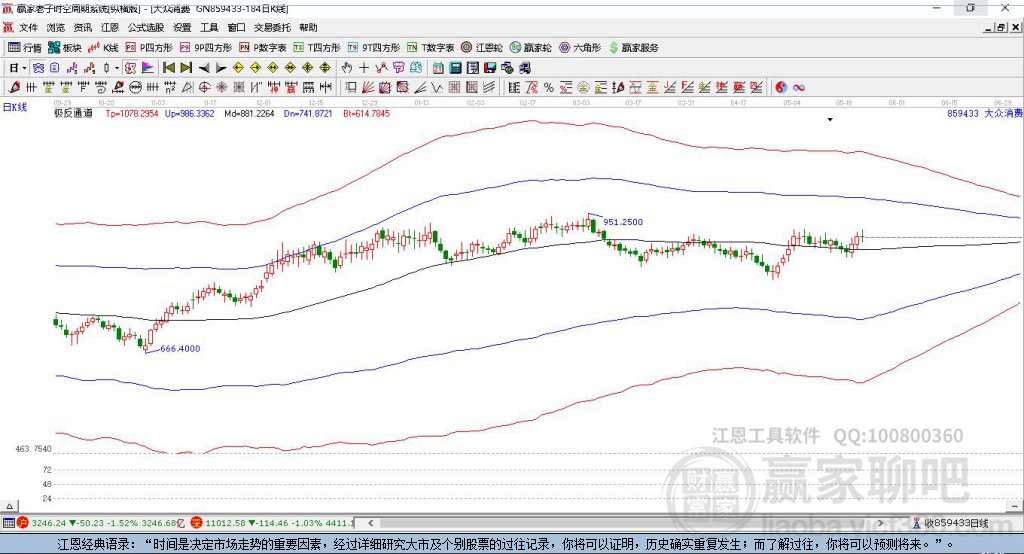
Task: Click the Md=881.2264 indicator value
Action: (249, 114)
